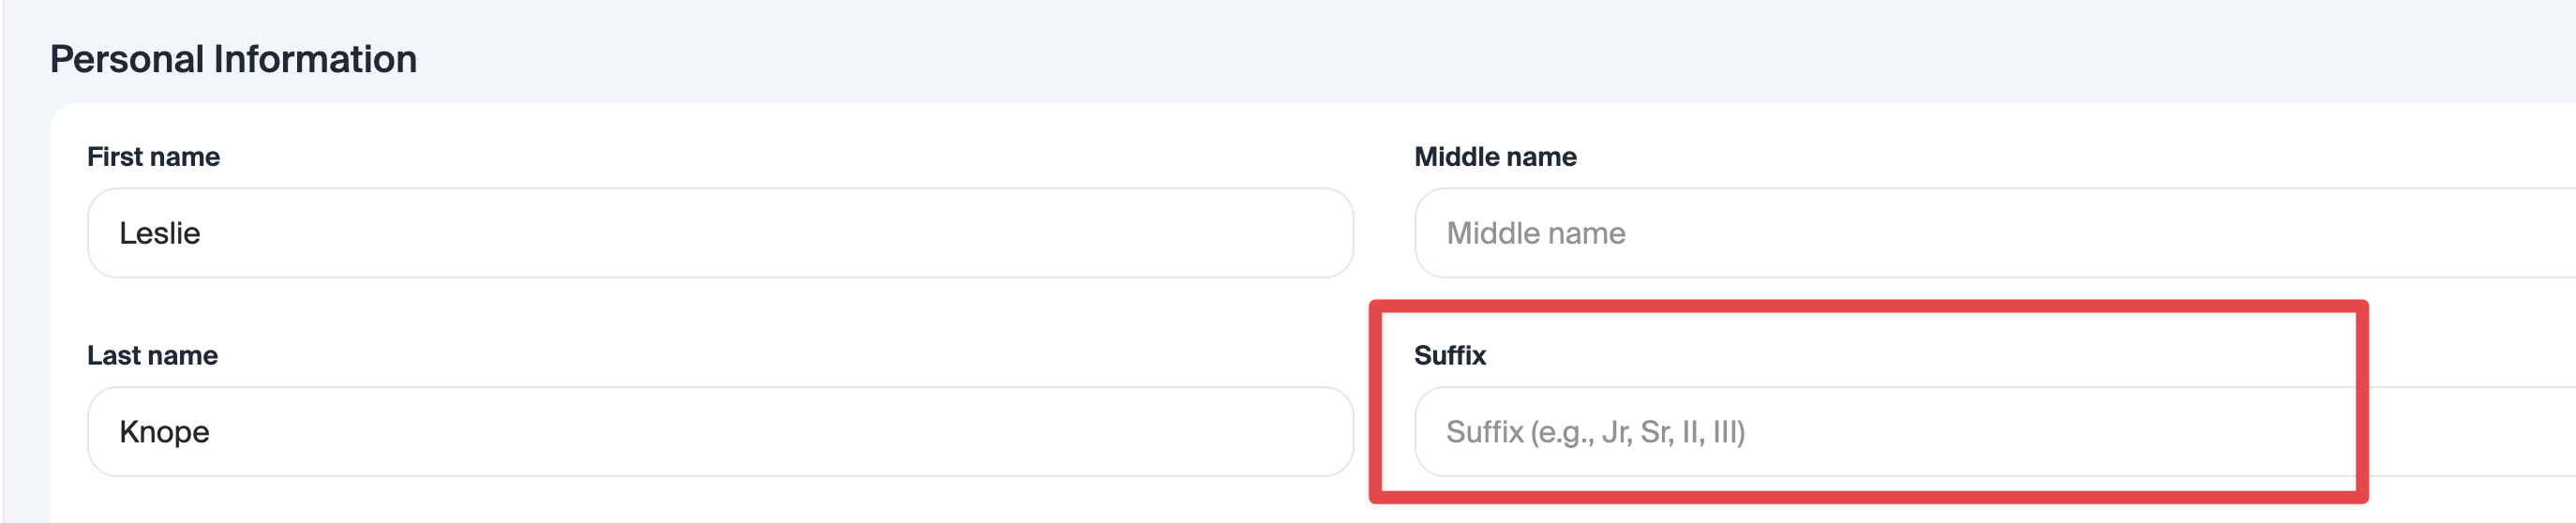The width and height of the screenshot is (2576, 523).
Task: Click the "Suffix (e.g., Jr, Sr, II, III)" placeholder
Action: [1595, 432]
